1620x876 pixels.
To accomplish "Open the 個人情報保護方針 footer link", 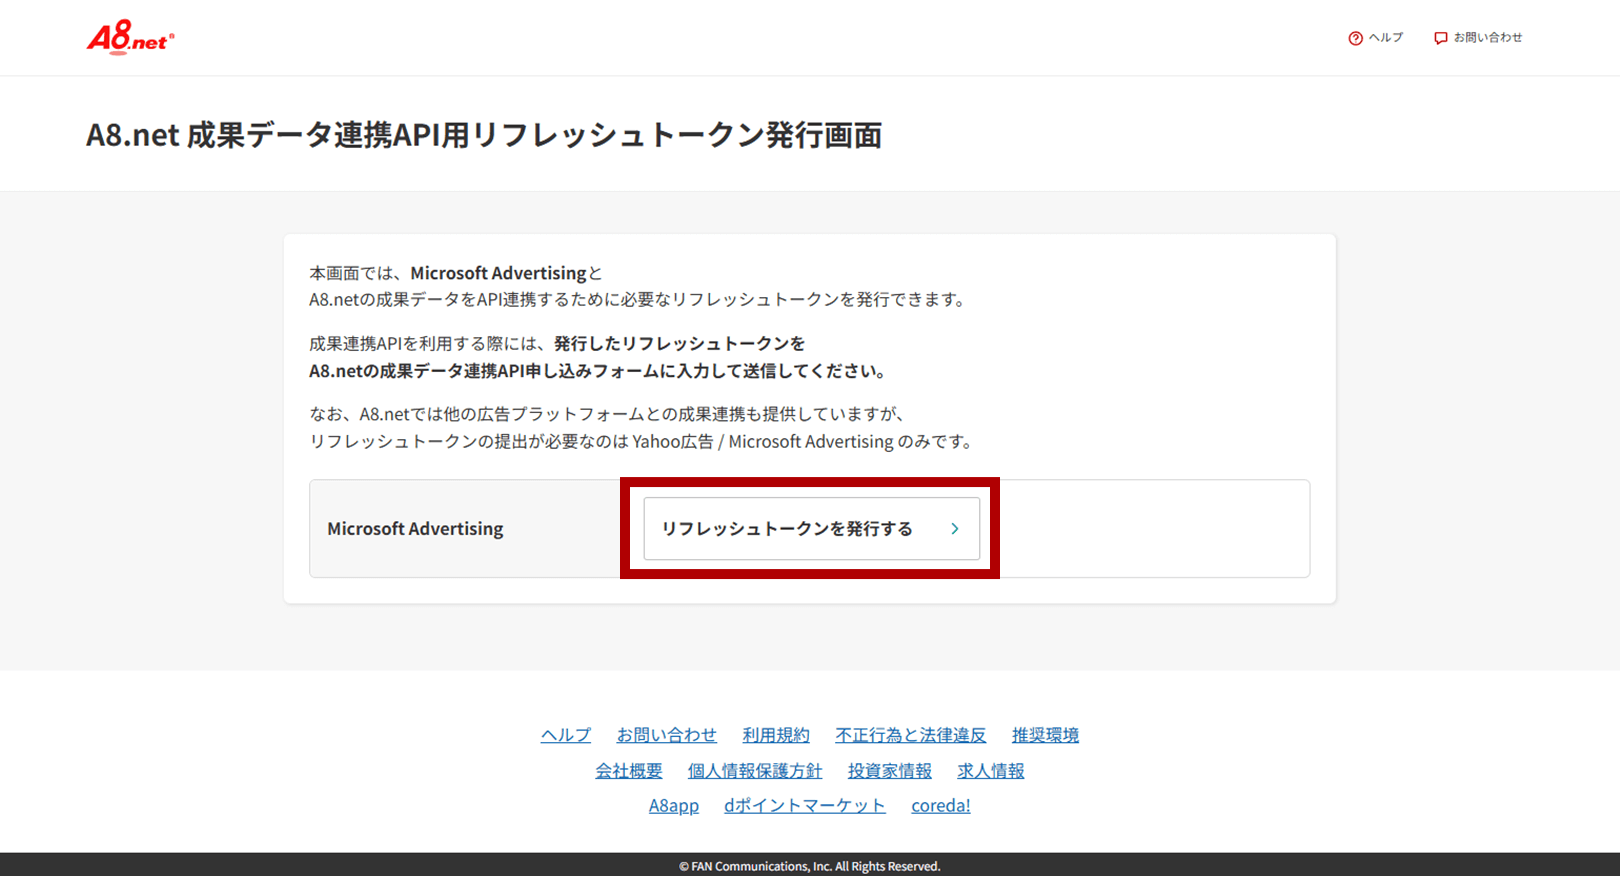I will [755, 771].
